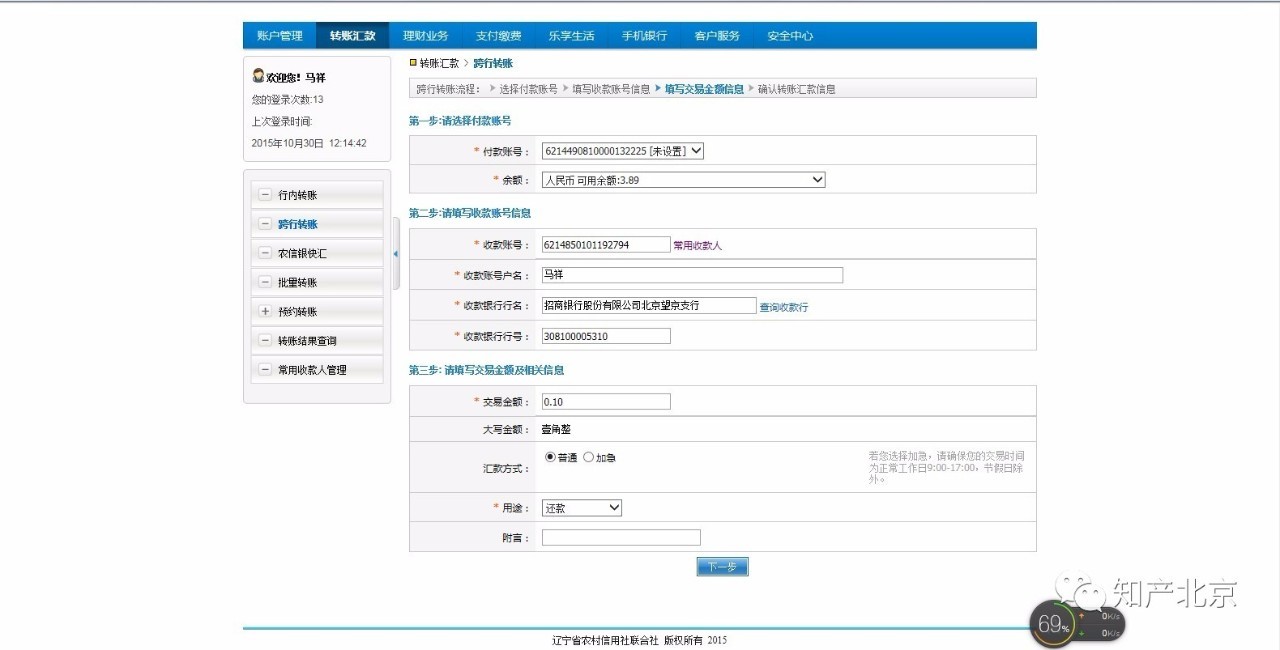Open the 安全中心 menu tab

tap(791, 36)
